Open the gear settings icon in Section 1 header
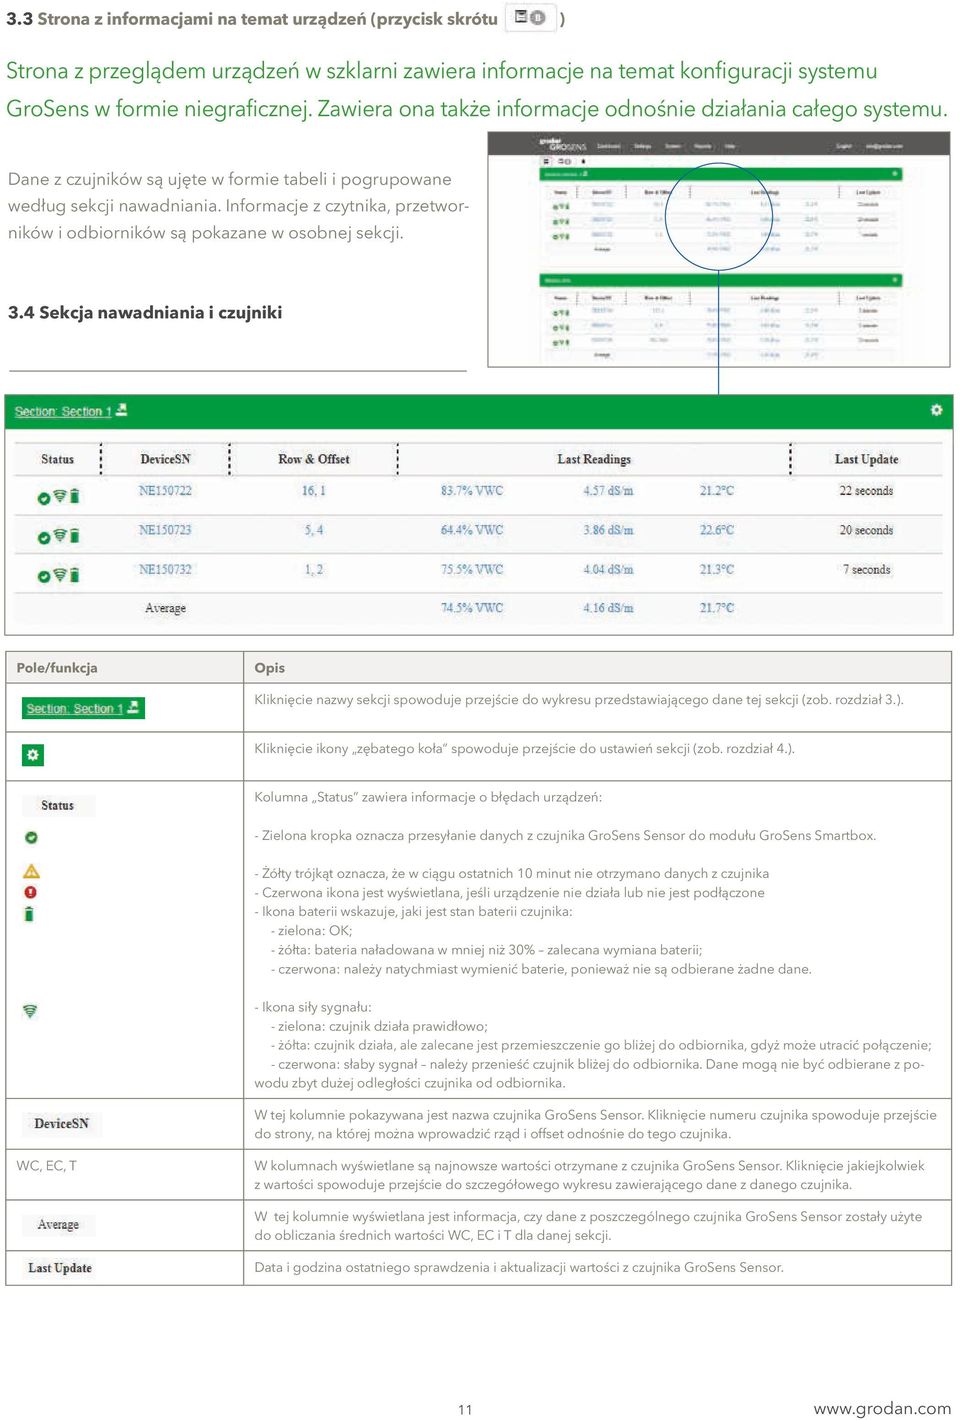Image resolution: width=960 pixels, height=1420 pixels. 936,410
